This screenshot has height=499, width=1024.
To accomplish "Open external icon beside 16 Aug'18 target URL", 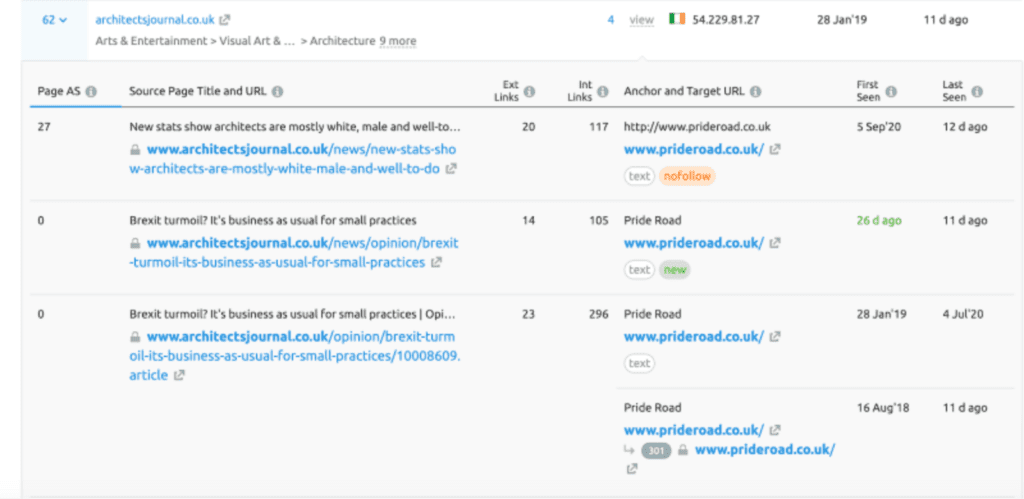I will pos(775,430).
